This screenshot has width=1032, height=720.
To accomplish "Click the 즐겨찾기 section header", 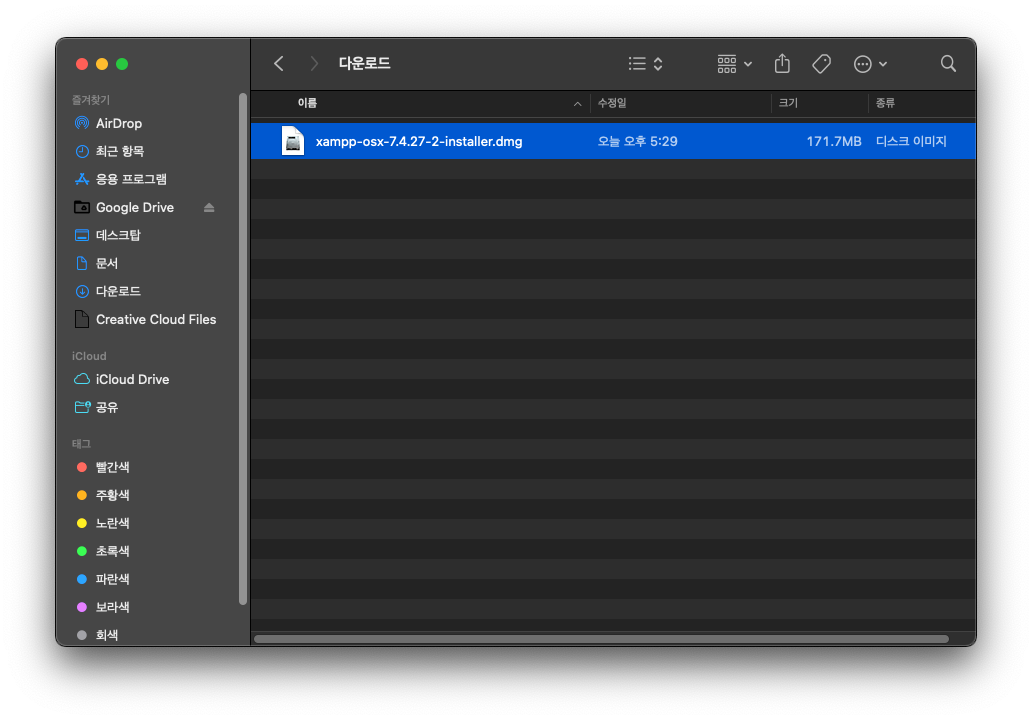I will pyautogui.click(x=91, y=100).
